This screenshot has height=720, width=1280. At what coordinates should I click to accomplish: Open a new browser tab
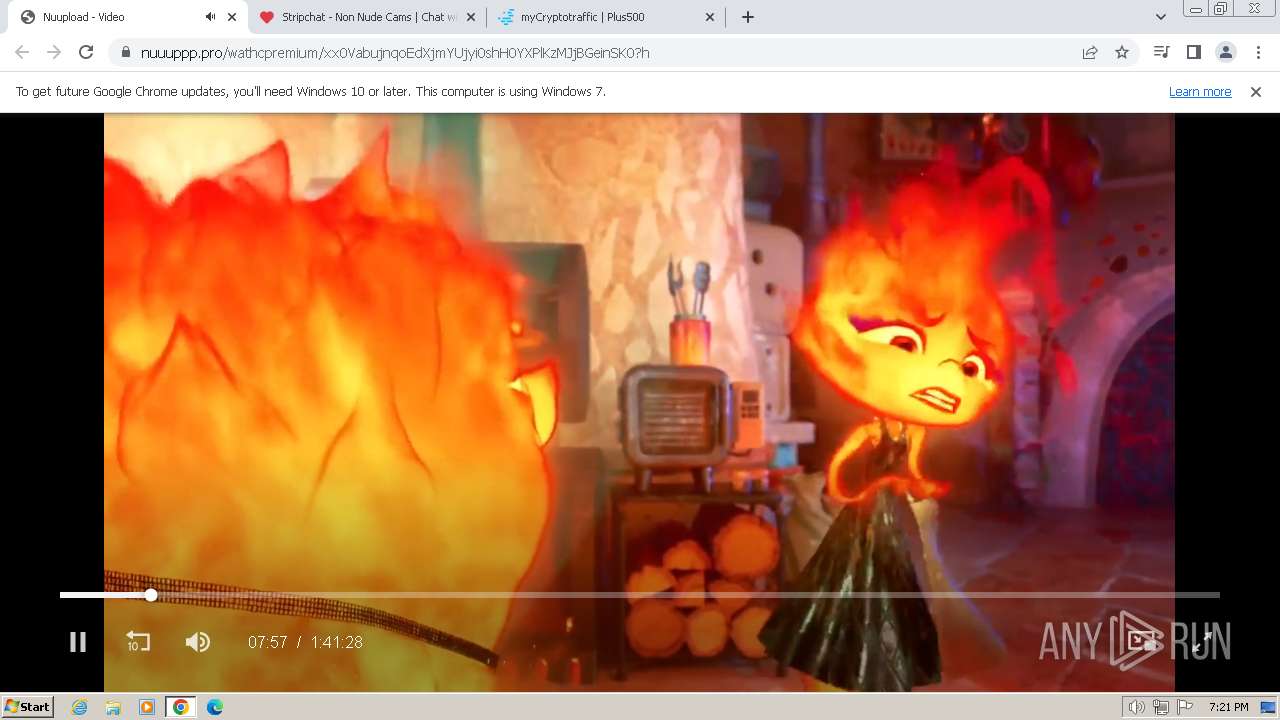pyautogui.click(x=748, y=17)
